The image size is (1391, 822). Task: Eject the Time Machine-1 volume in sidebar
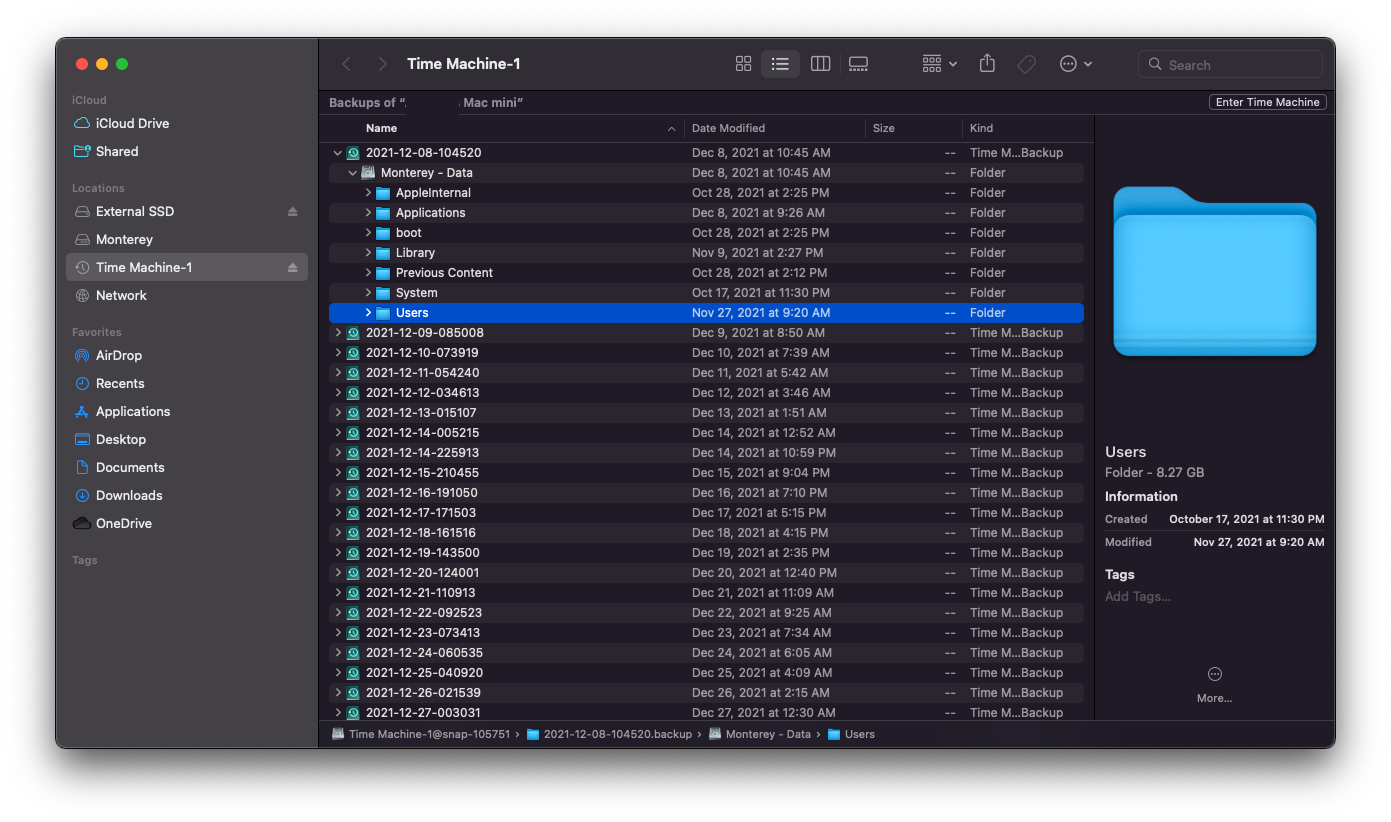coord(293,268)
